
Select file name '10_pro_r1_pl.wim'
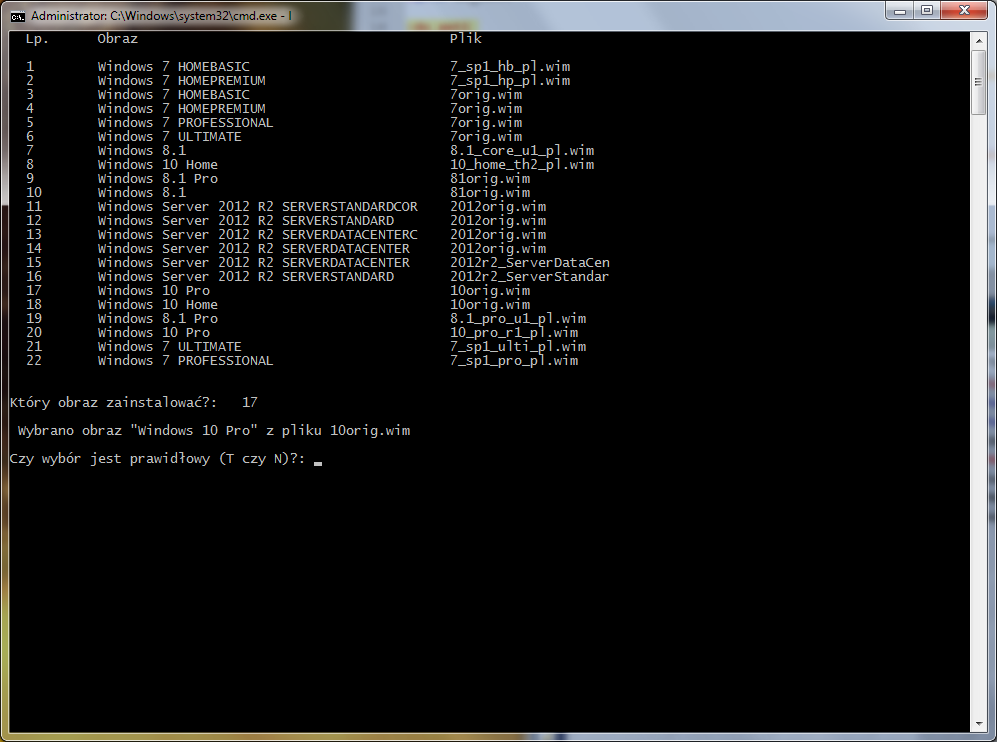[514, 333]
